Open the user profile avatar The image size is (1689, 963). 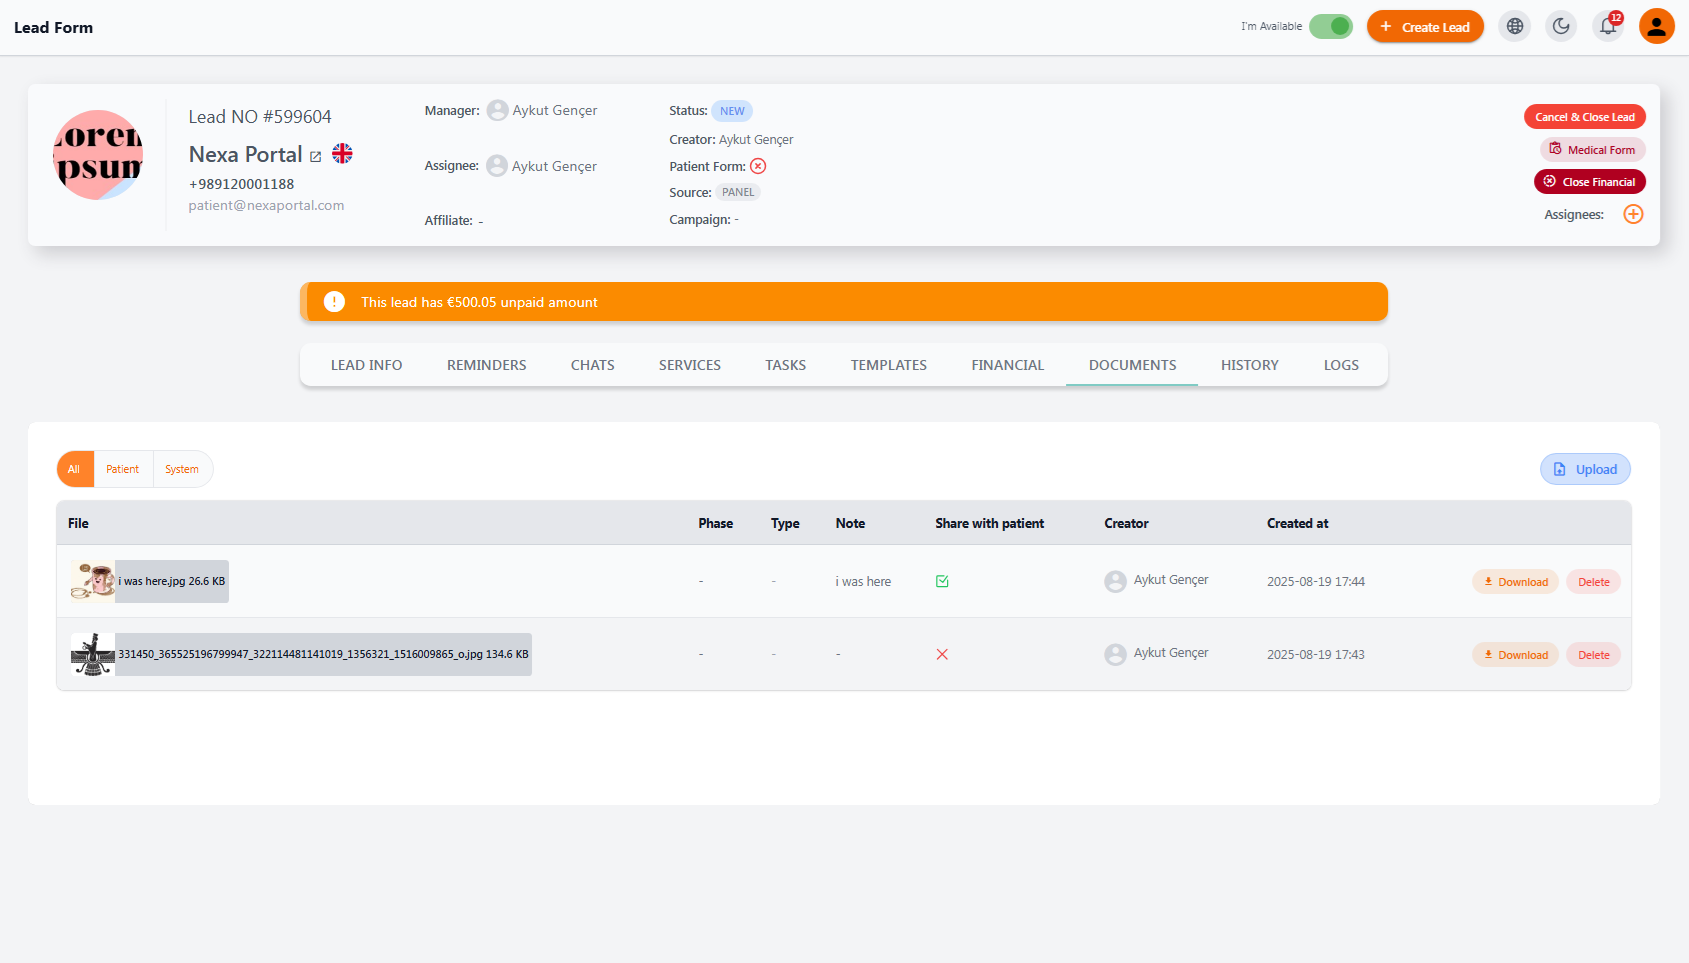click(1657, 27)
